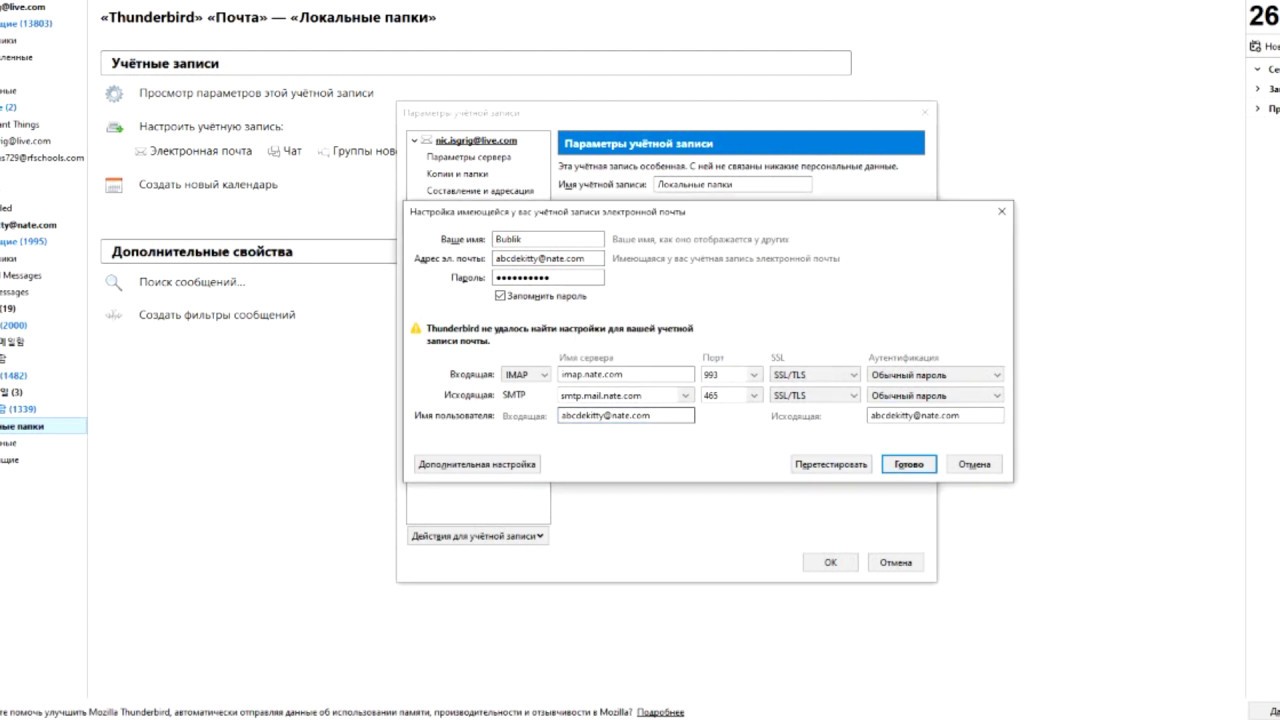Select Копии и папки in the settings tree

(x=457, y=174)
